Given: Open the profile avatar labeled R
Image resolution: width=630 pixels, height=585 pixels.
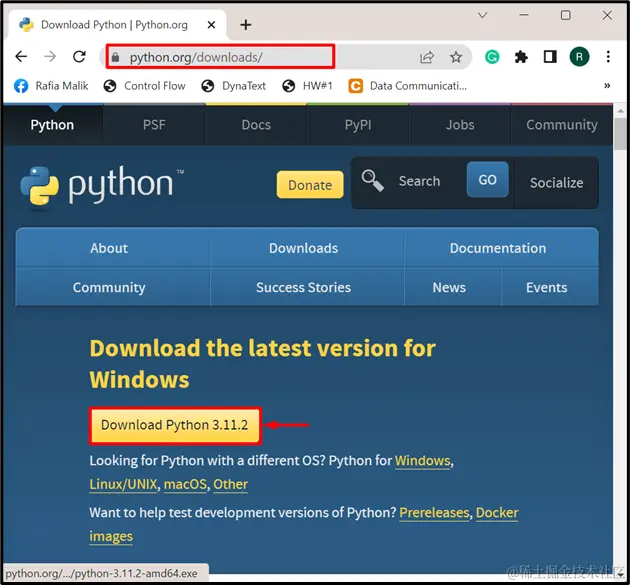Looking at the screenshot, I should click(579, 57).
